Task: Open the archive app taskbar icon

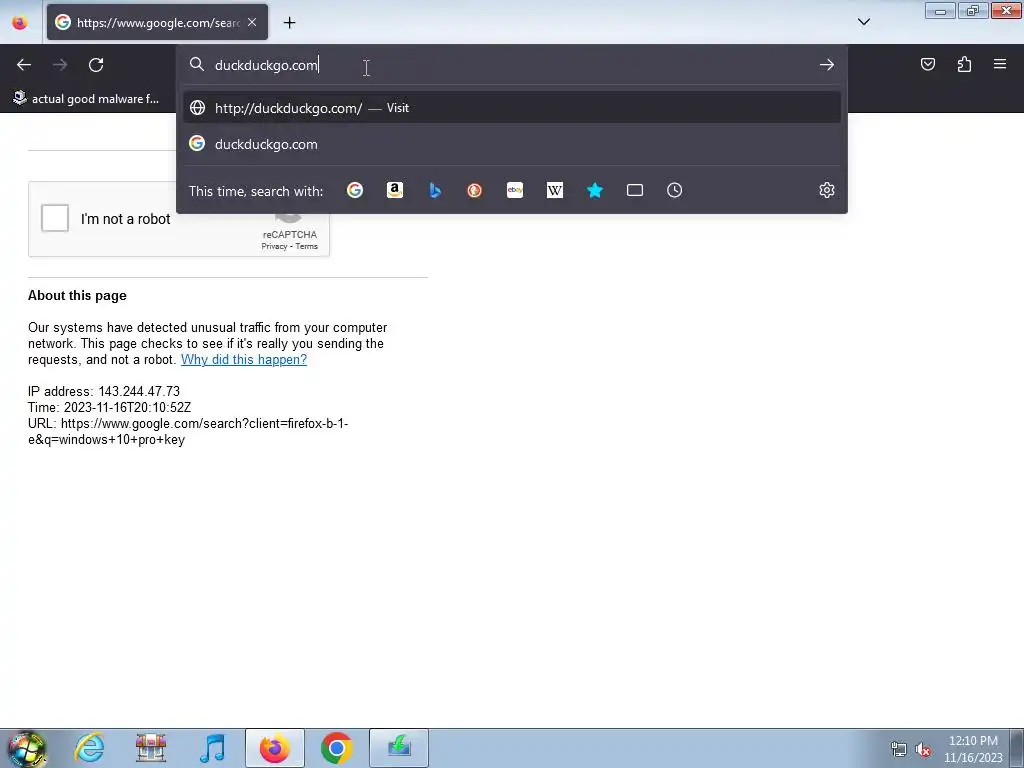Action: tap(151, 748)
